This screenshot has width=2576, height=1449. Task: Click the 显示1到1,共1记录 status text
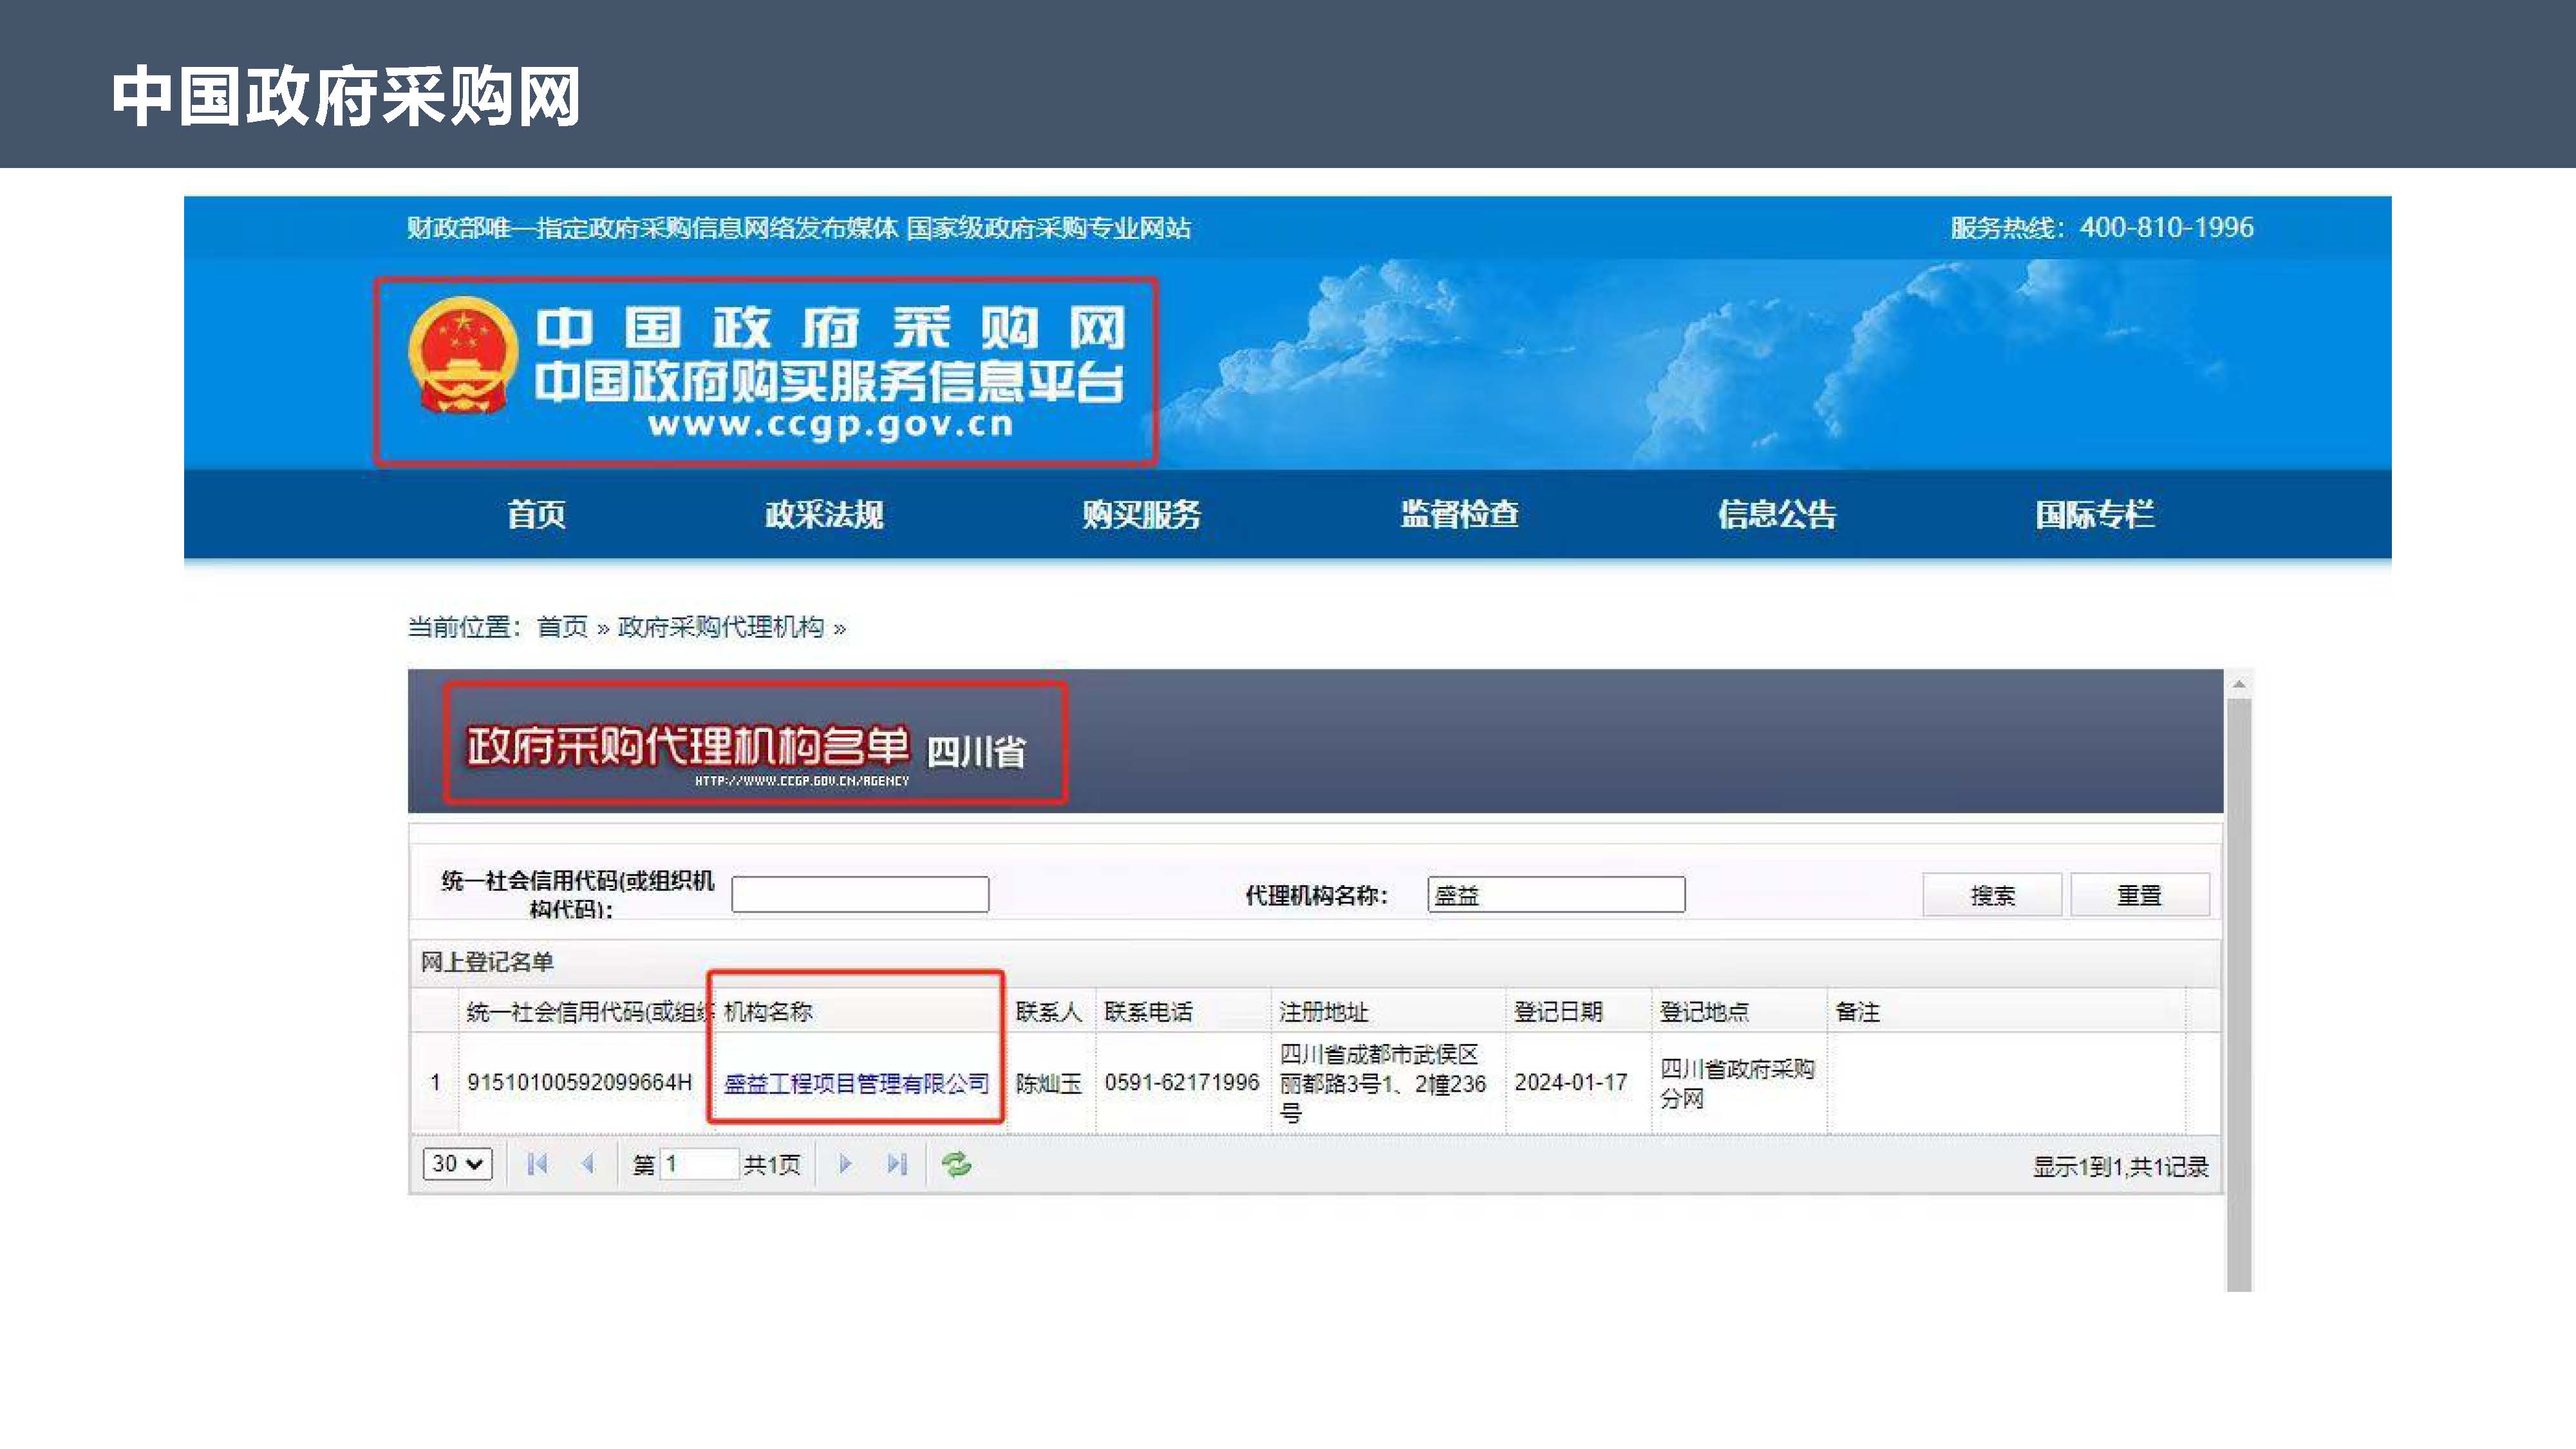(x=2120, y=1166)
